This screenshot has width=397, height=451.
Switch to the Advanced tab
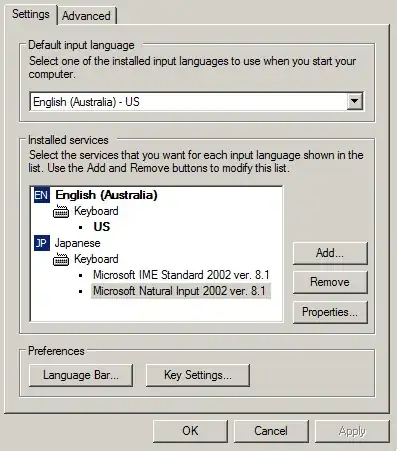(87, 16)
